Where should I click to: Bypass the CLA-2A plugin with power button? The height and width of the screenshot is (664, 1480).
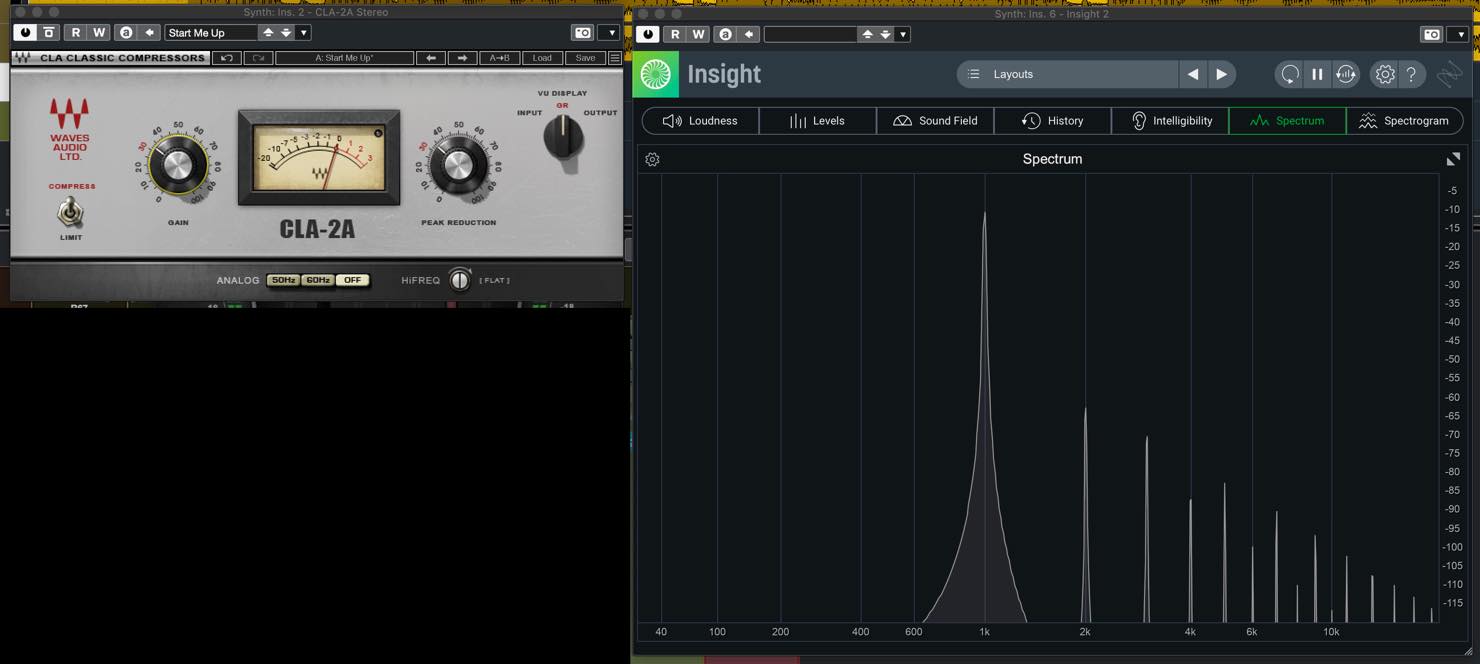[x=25, y=33]
